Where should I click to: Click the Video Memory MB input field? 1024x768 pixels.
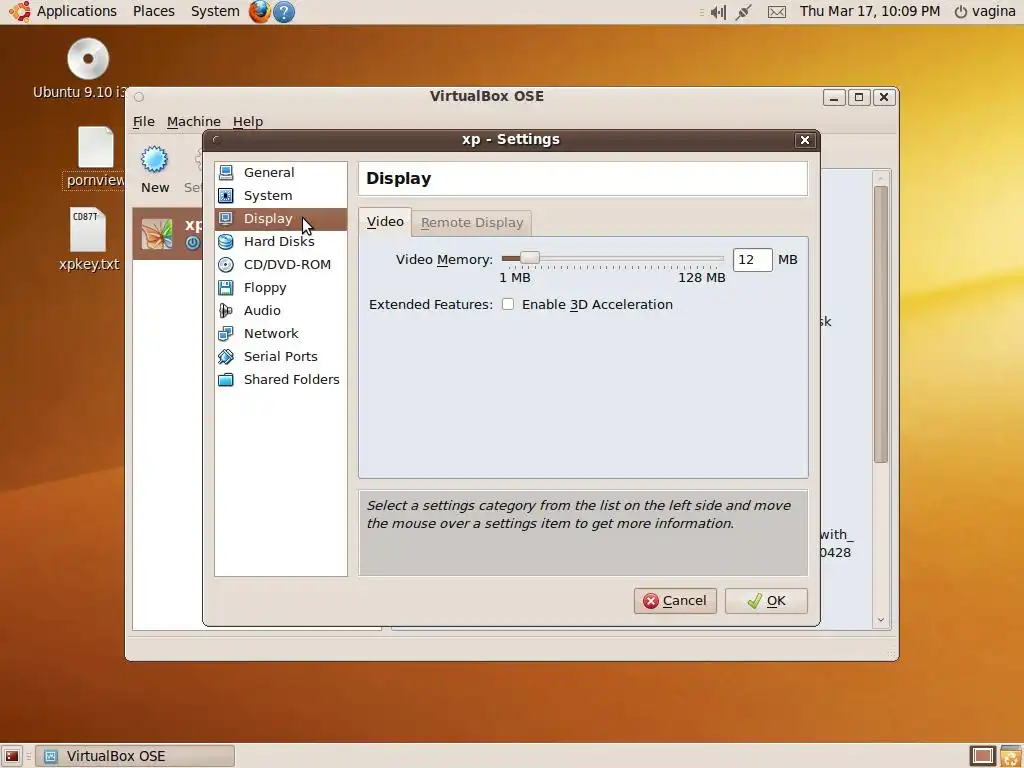click(x=752, y=259)
